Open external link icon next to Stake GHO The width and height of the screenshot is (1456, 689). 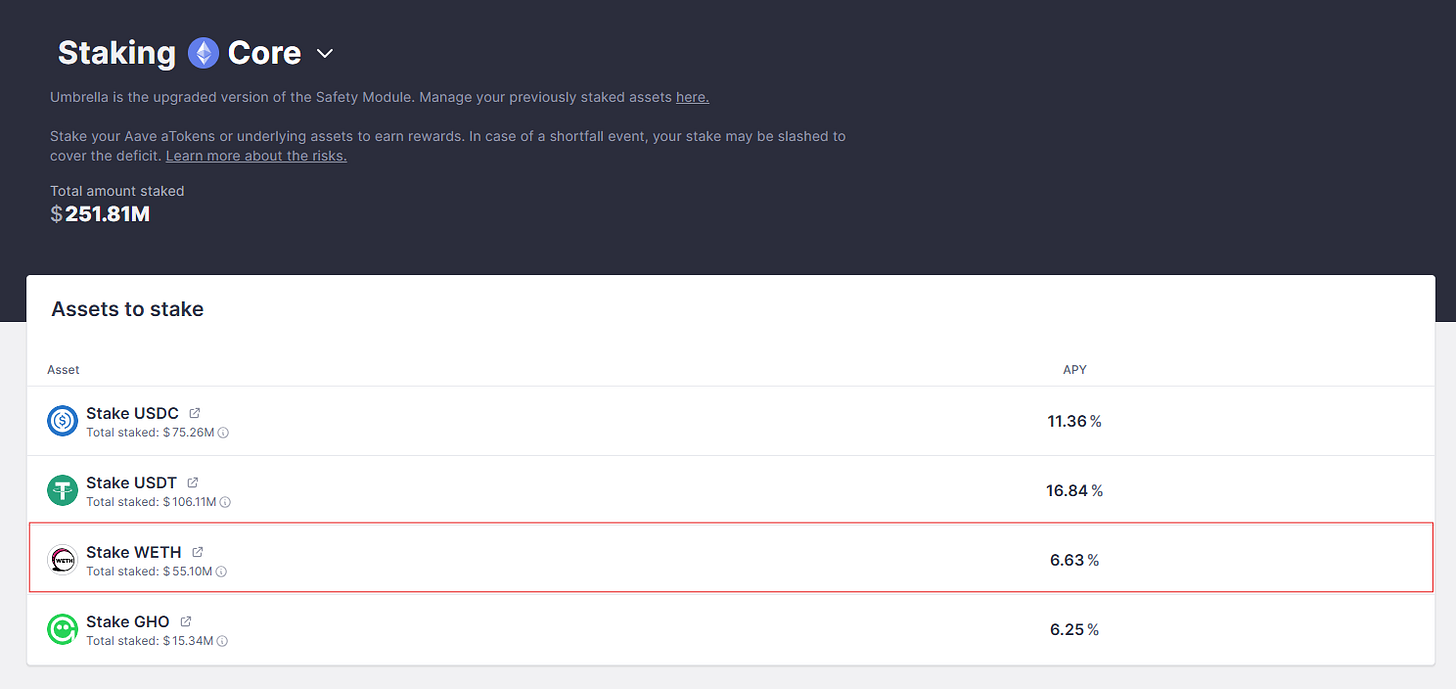point(186,621)
